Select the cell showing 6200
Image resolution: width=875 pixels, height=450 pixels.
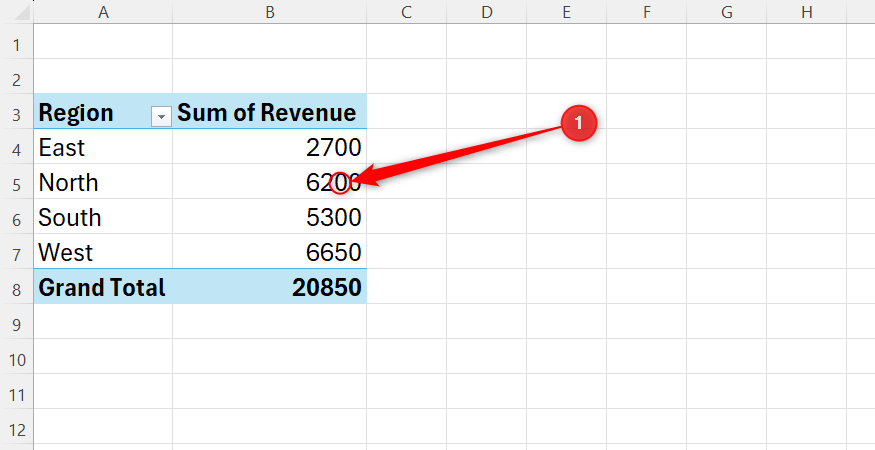point(270,181)
